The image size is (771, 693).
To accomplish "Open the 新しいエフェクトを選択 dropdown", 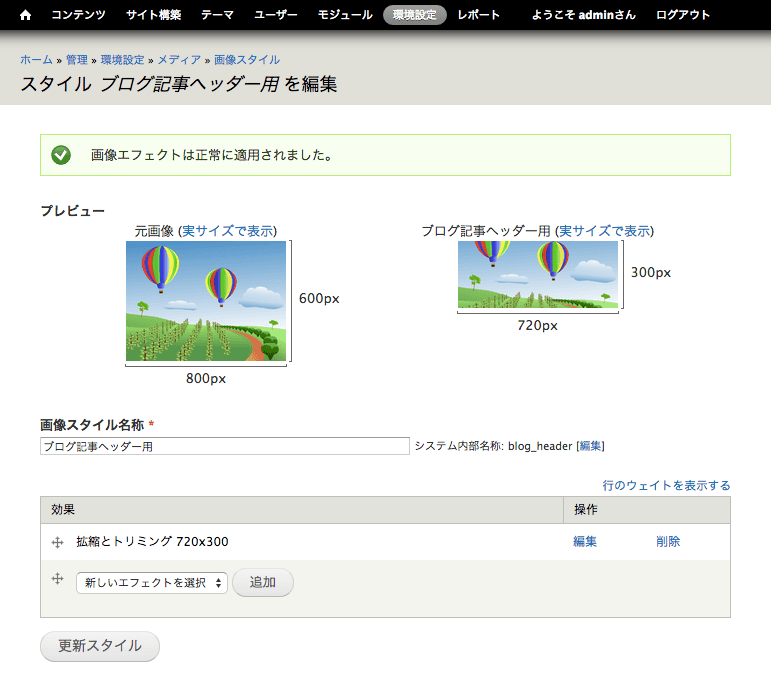I will [x=152, y=583].
